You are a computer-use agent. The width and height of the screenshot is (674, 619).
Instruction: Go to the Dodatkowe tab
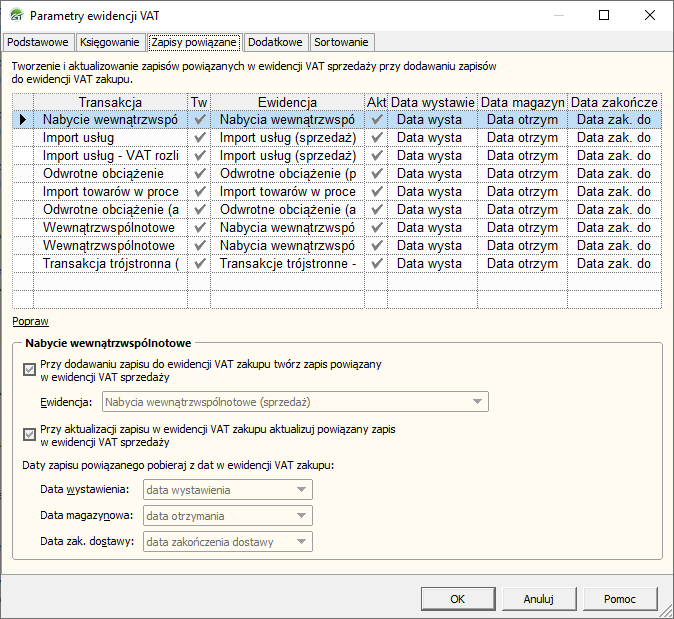276,42
